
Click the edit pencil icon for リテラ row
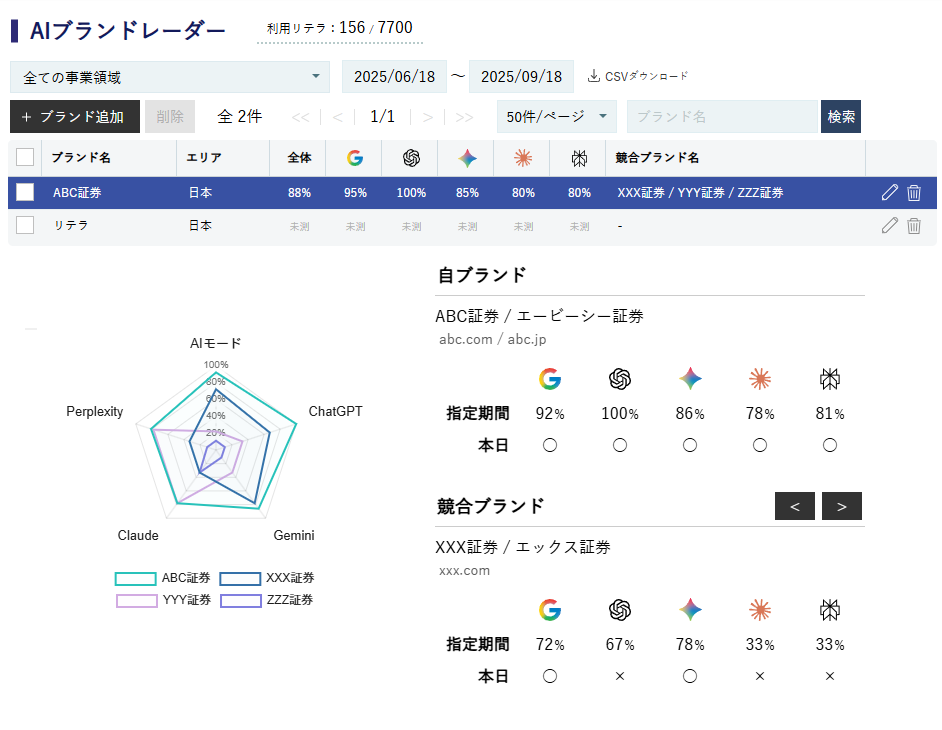click(890, 225)
